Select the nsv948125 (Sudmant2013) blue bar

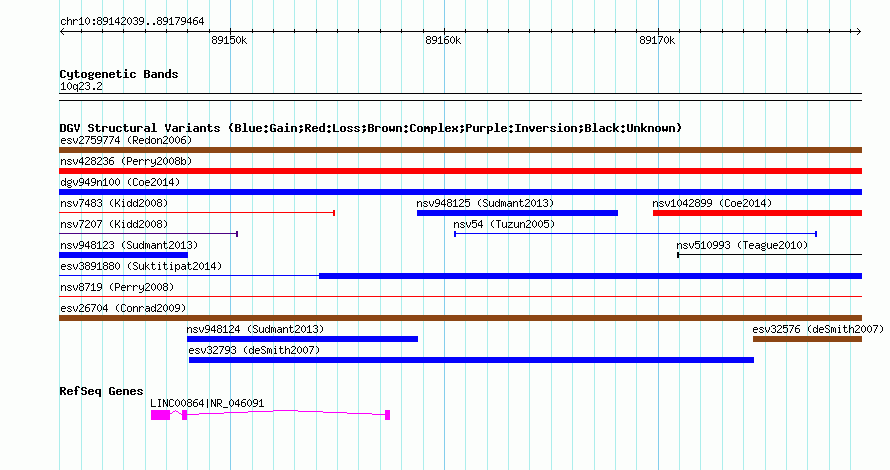pyautogui.click(x=517, y=213)
